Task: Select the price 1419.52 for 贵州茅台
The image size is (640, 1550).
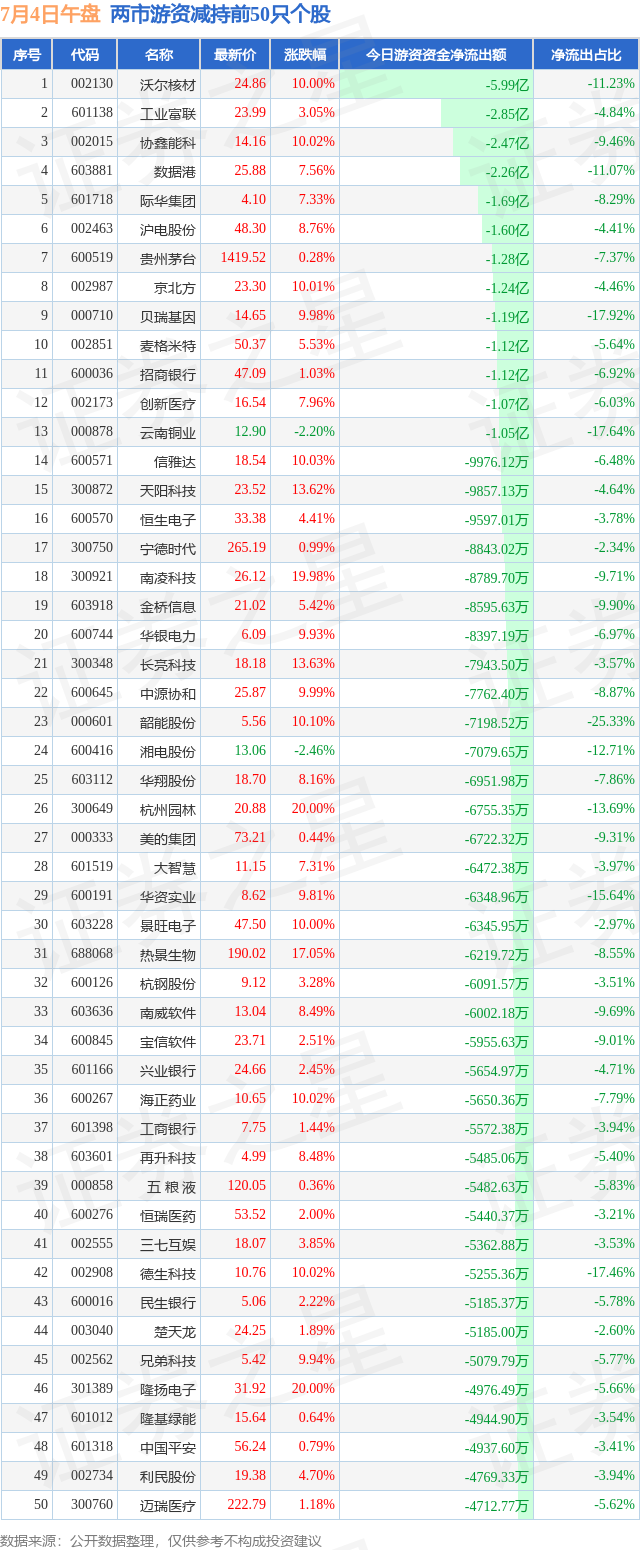Action: pyautogui.click(x=245, y=258)
